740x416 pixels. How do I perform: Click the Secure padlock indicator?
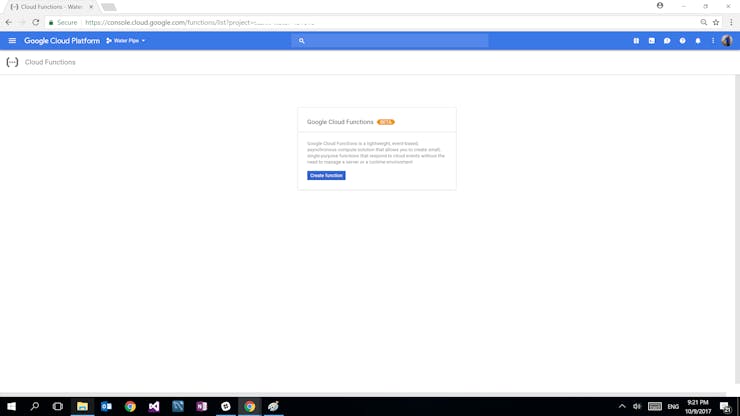point(63,22)
